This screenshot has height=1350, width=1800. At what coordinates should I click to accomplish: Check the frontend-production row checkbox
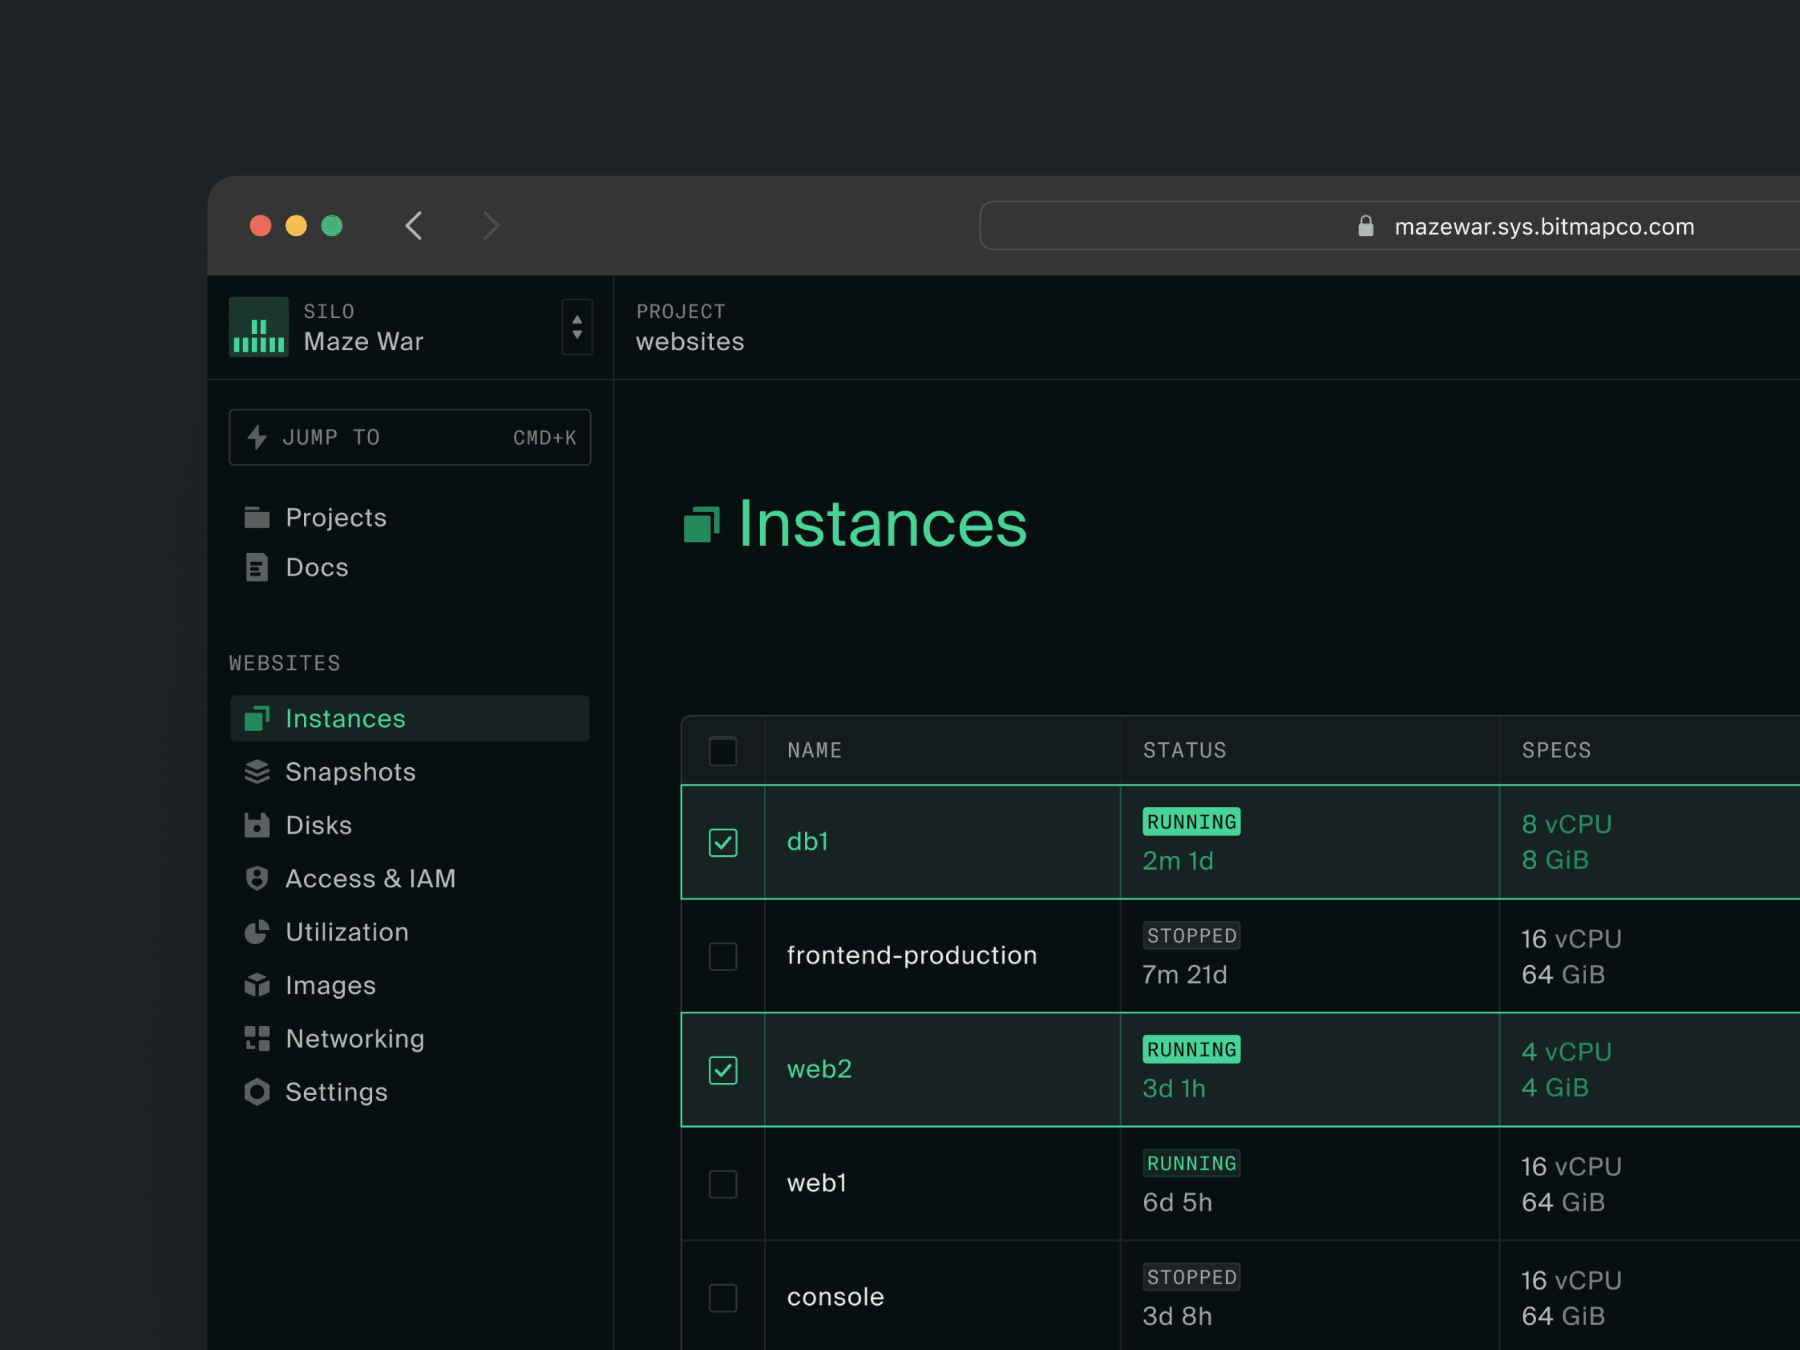[723, 957]
